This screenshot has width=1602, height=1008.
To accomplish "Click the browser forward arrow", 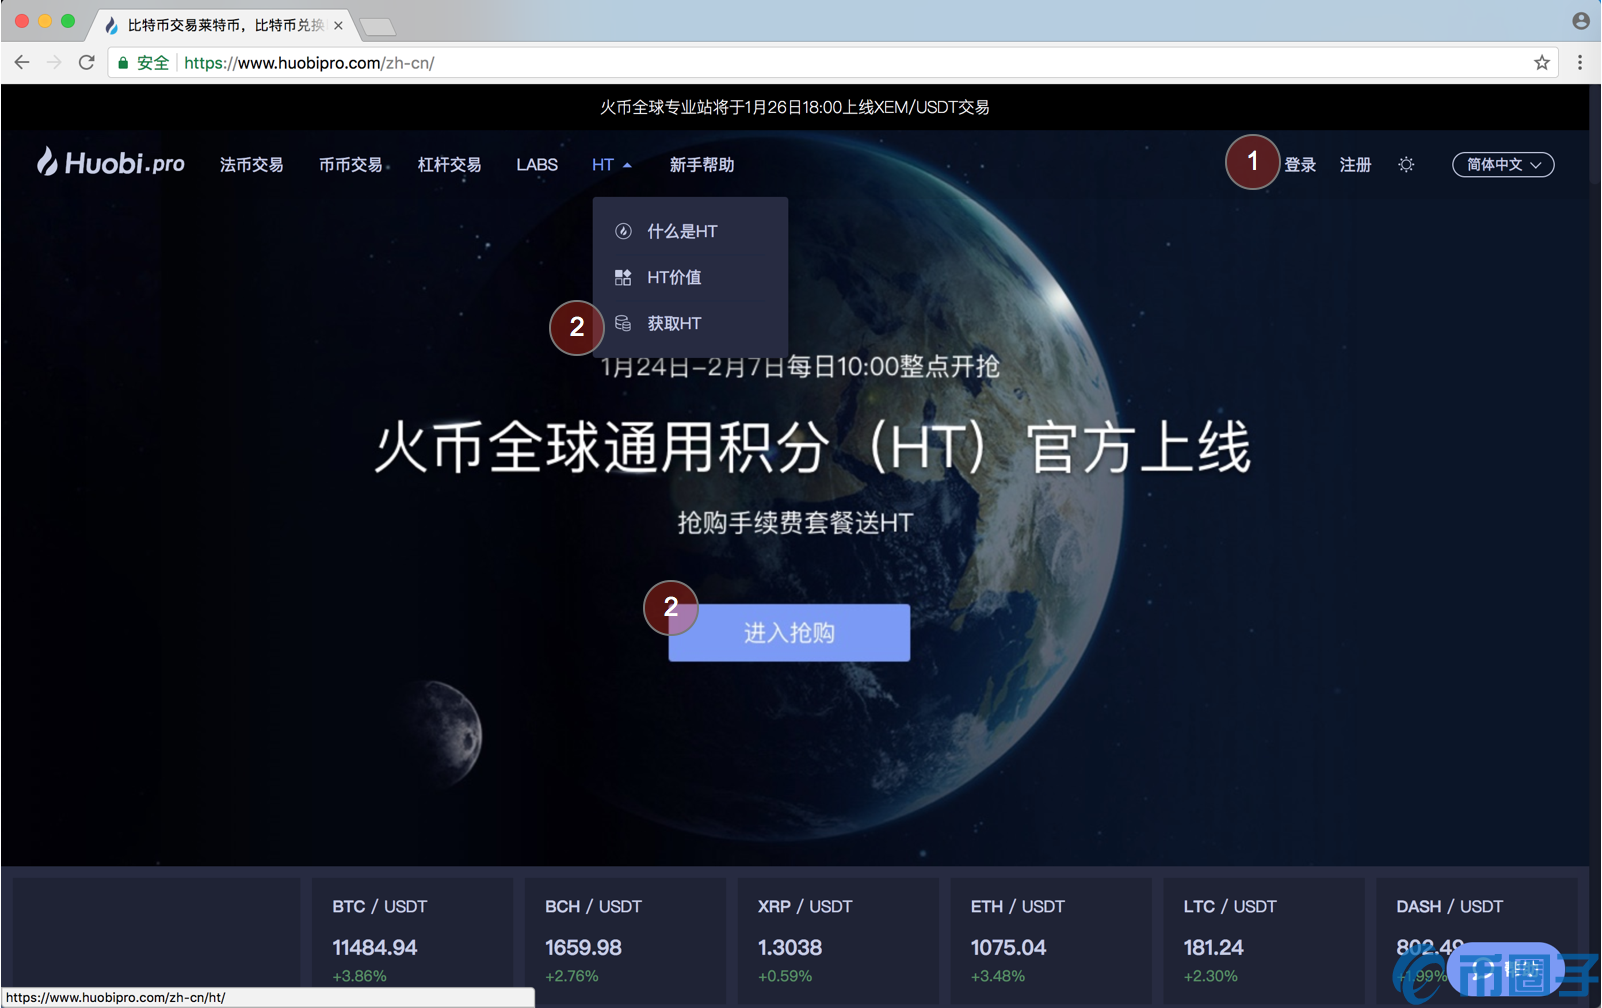I will 54,63.
